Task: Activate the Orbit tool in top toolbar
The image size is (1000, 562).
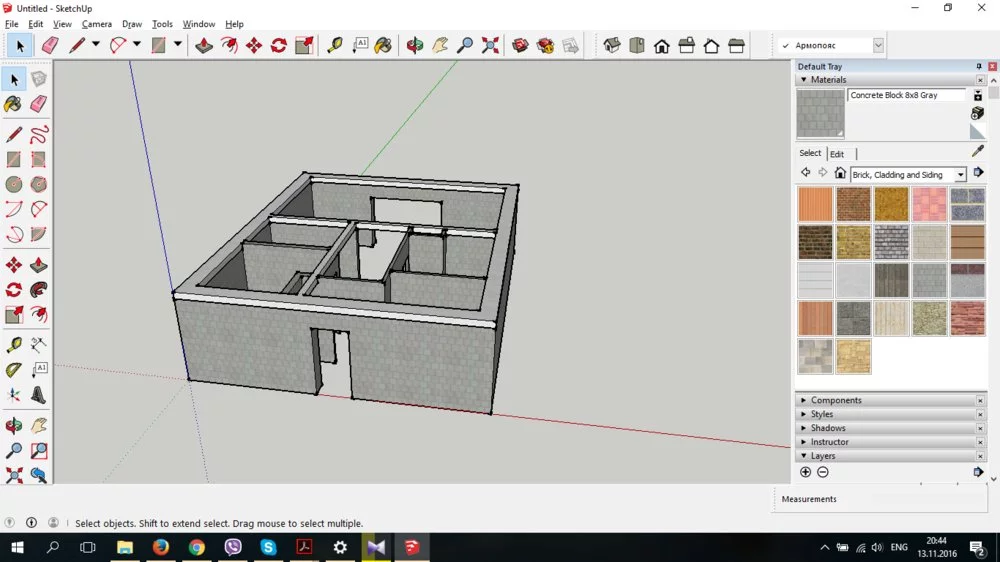Action: click(414, 45)
